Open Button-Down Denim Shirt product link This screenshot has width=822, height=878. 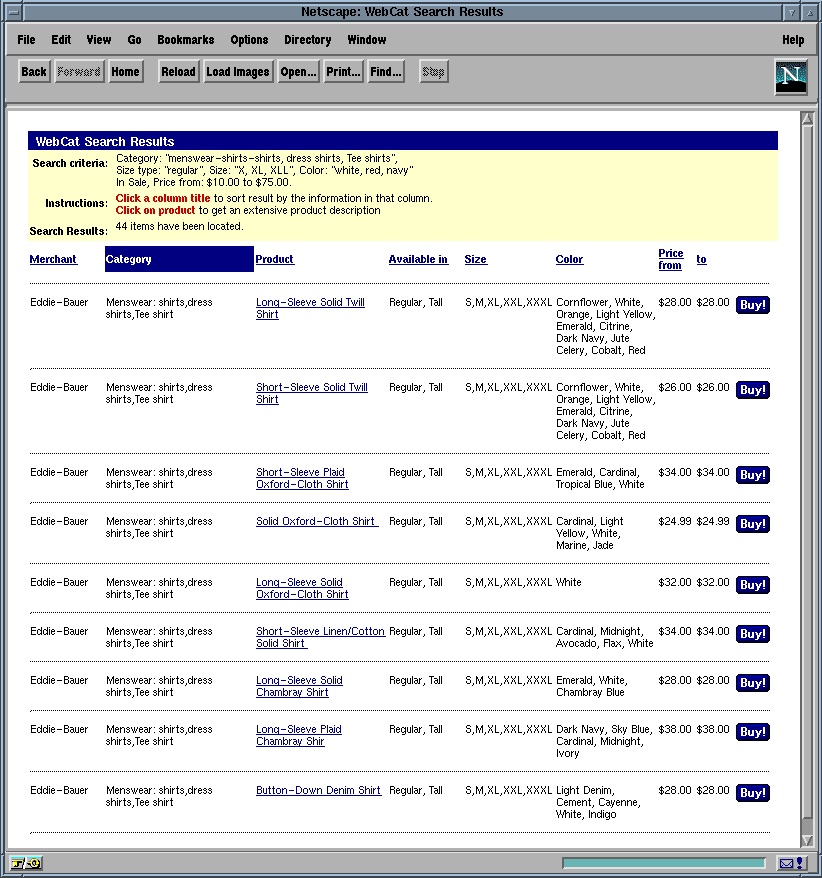(319, 791)
